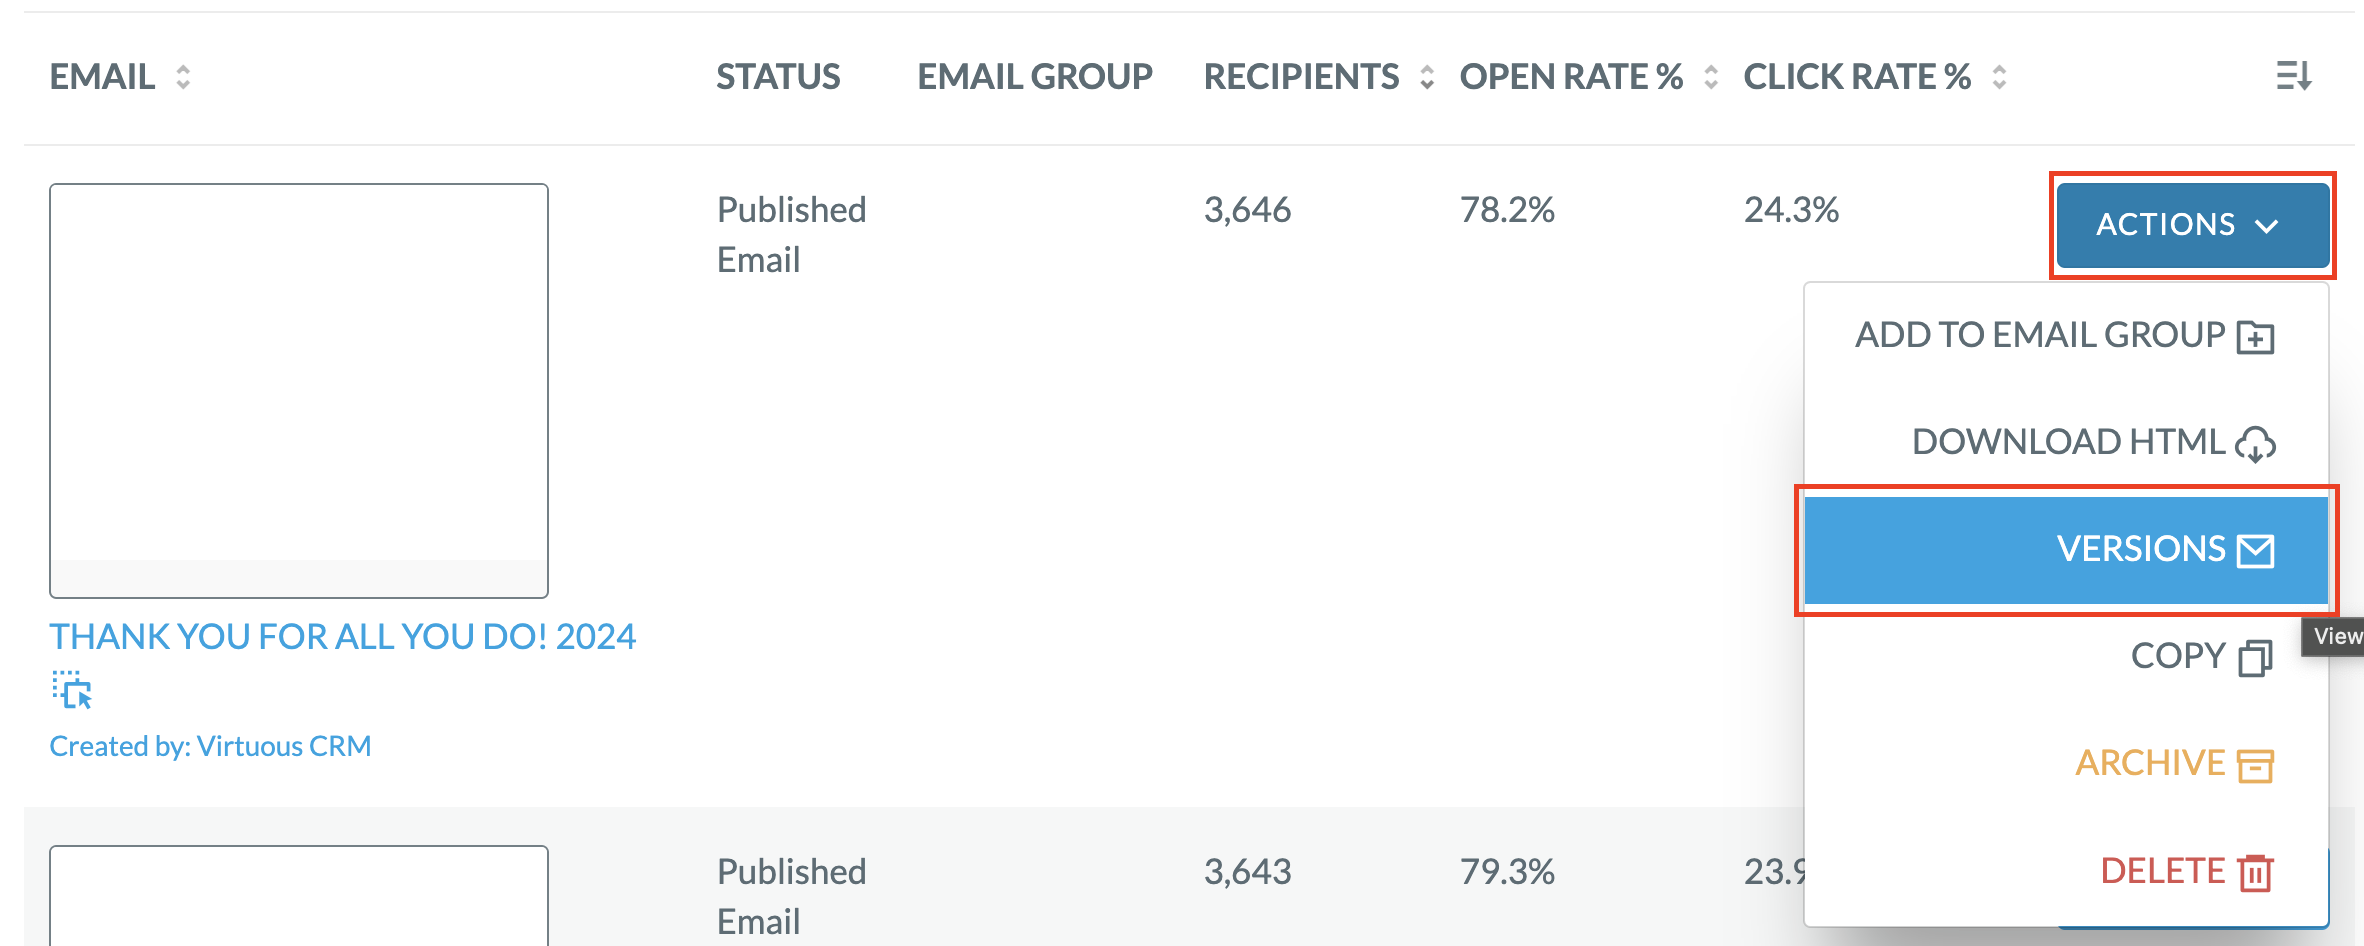2364x946 pixels.
Task: Select the Delete menu option
Action: pos(2066,872)
